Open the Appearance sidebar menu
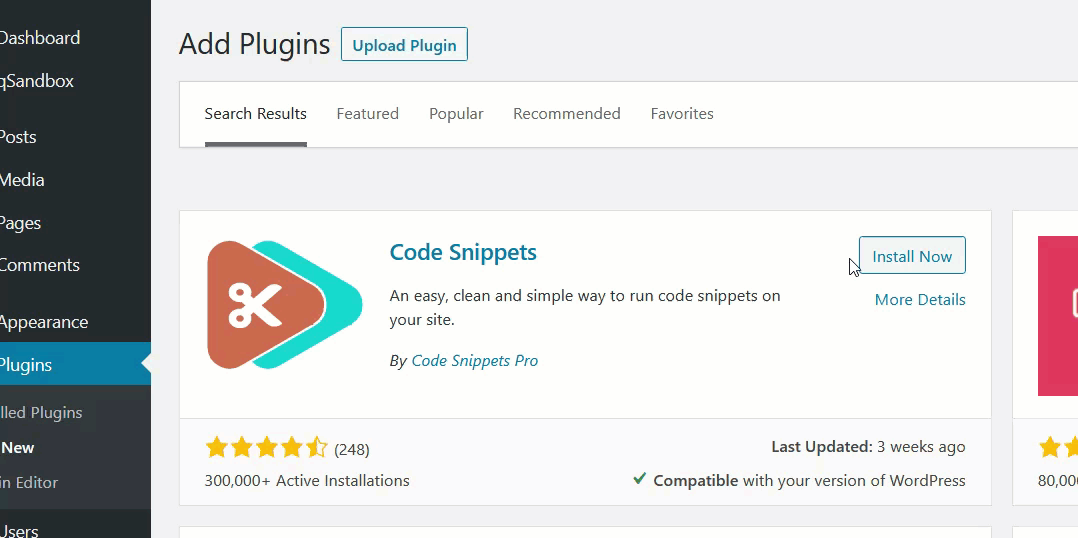The width and height of the screenshot is (1078, 538). (x=44, y=322)
